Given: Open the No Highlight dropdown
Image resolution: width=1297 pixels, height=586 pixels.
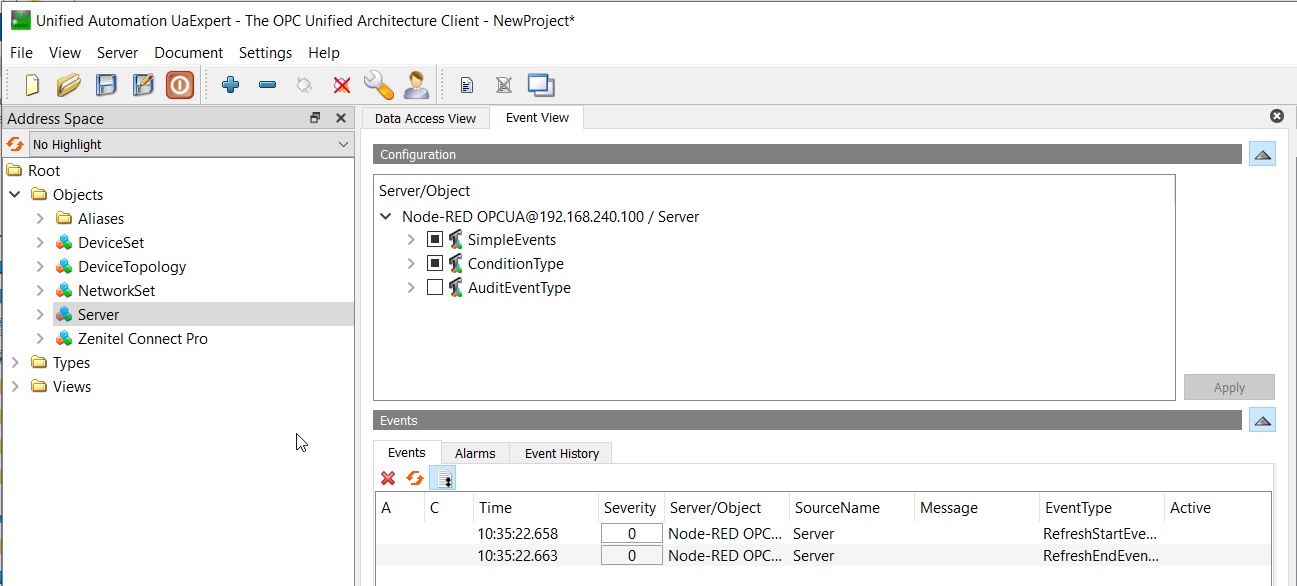Looking at the screenshot, I should tap(190, 144).
